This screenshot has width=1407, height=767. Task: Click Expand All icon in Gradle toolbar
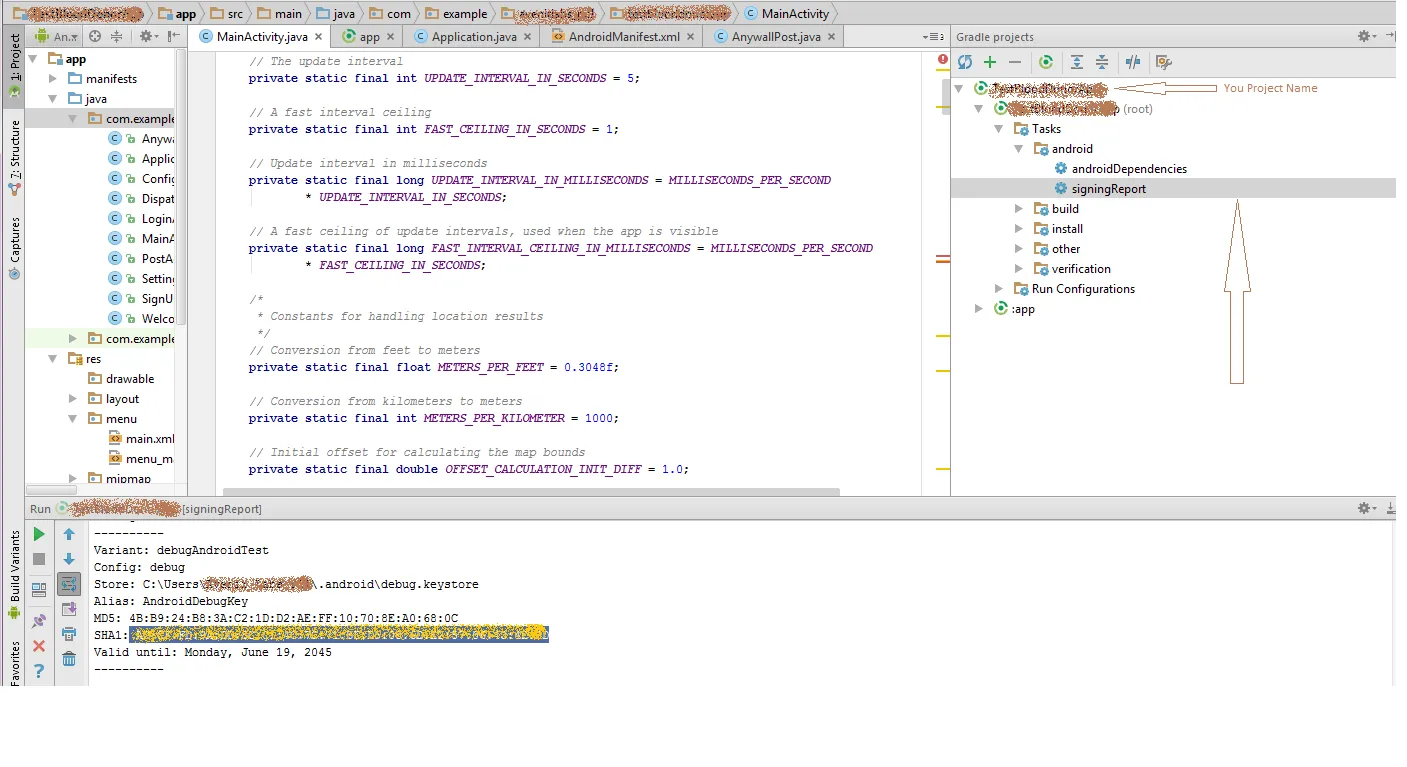tap(1076, 62)
